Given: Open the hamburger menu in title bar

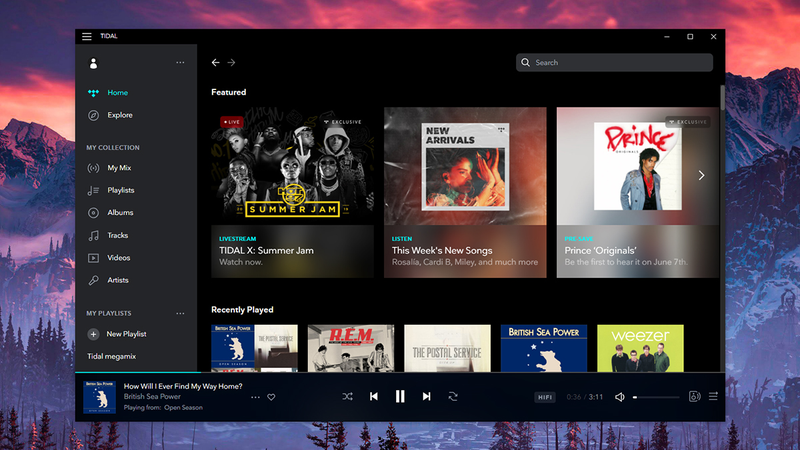Looking at the screenshot, I should coord(87,36).
